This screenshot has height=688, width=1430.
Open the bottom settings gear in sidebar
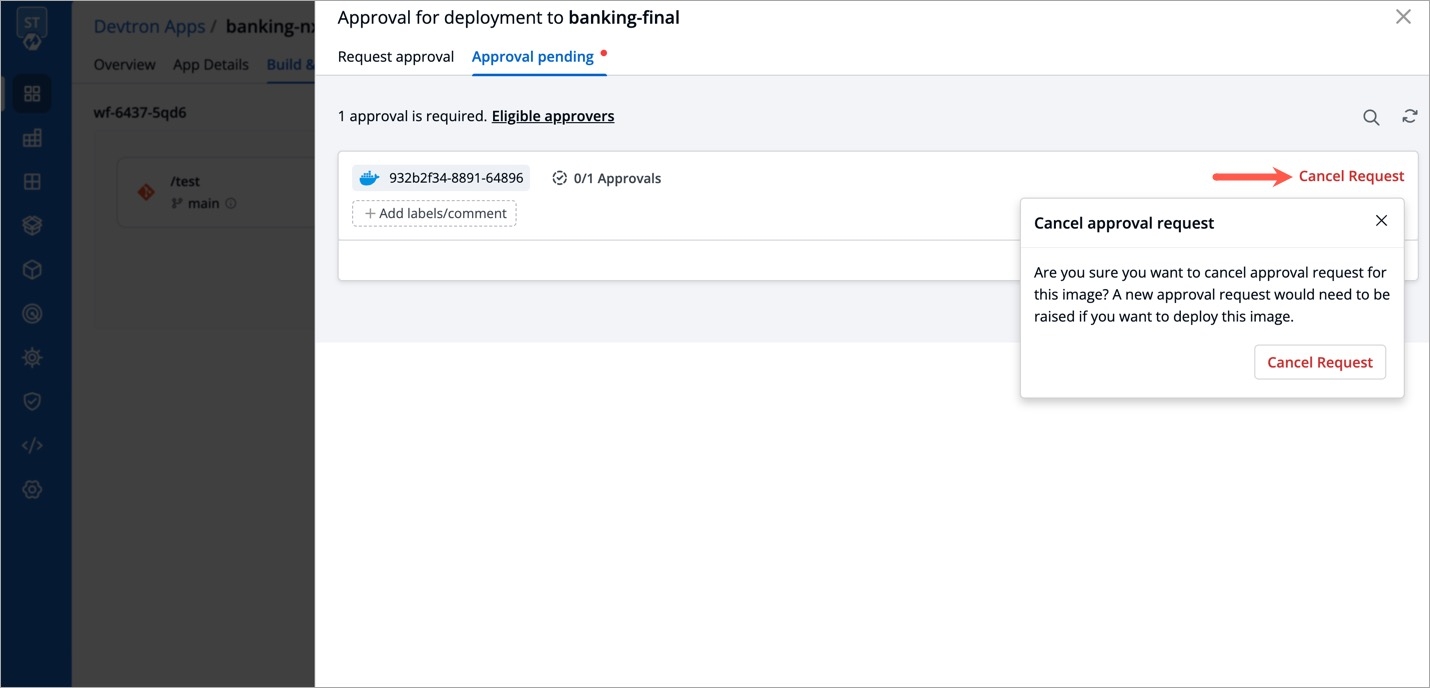(x=32, y=489)
